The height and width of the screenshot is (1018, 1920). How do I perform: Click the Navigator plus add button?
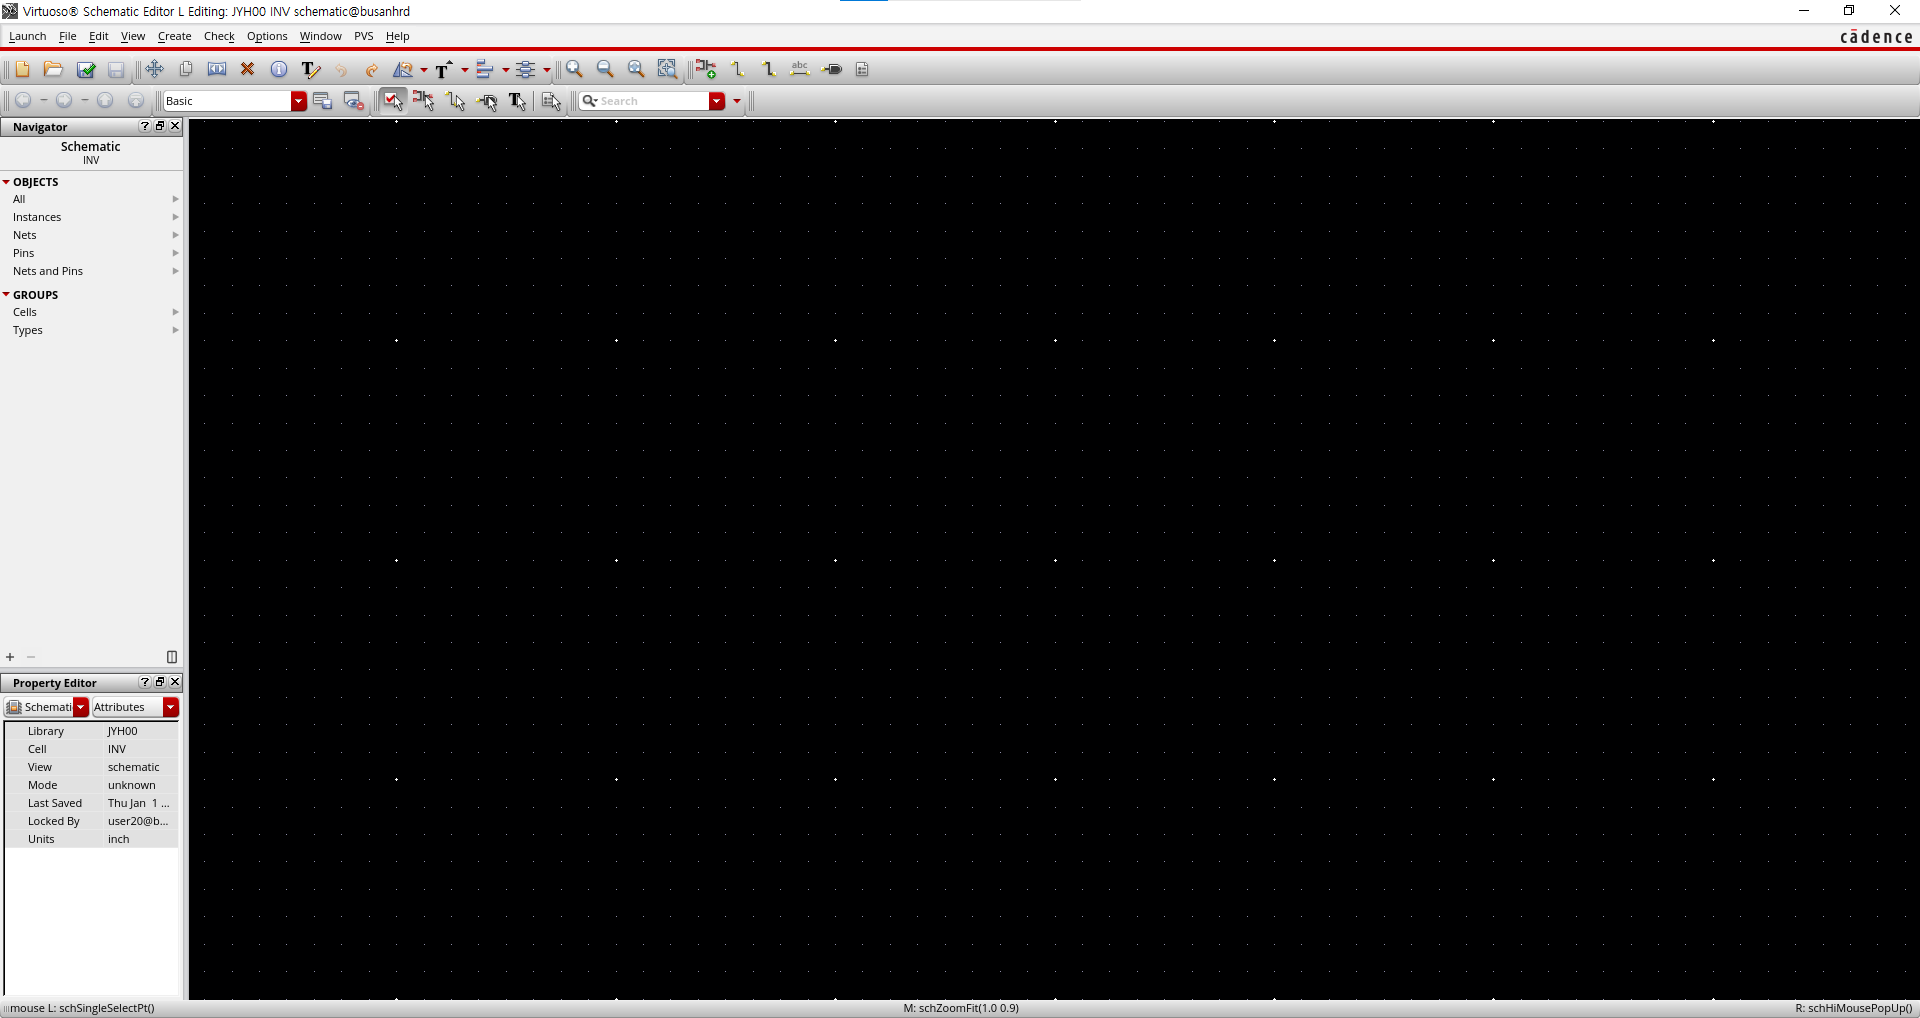click(10, 657)
